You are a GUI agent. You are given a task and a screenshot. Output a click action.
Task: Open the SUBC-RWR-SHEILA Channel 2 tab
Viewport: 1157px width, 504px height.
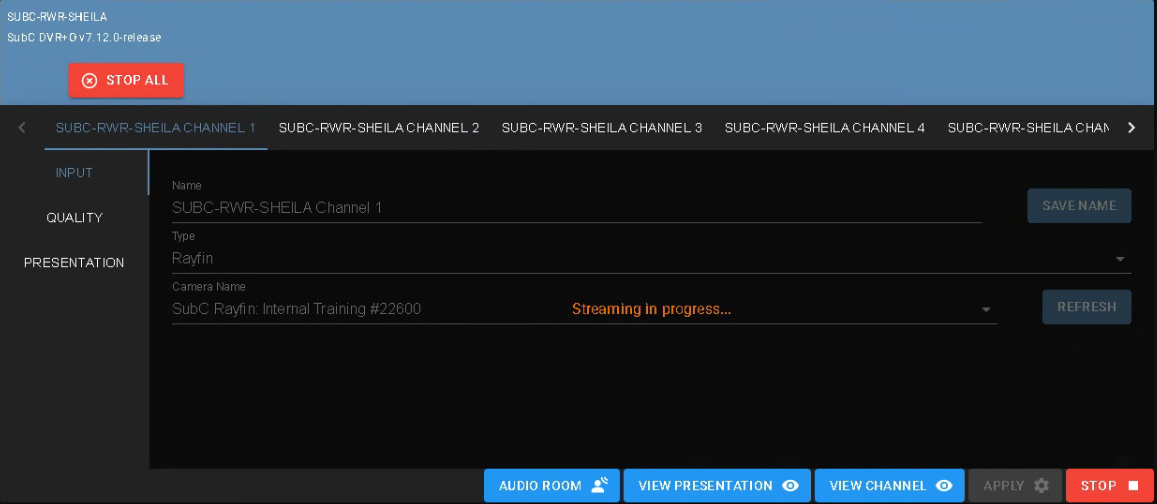point(379,128)
